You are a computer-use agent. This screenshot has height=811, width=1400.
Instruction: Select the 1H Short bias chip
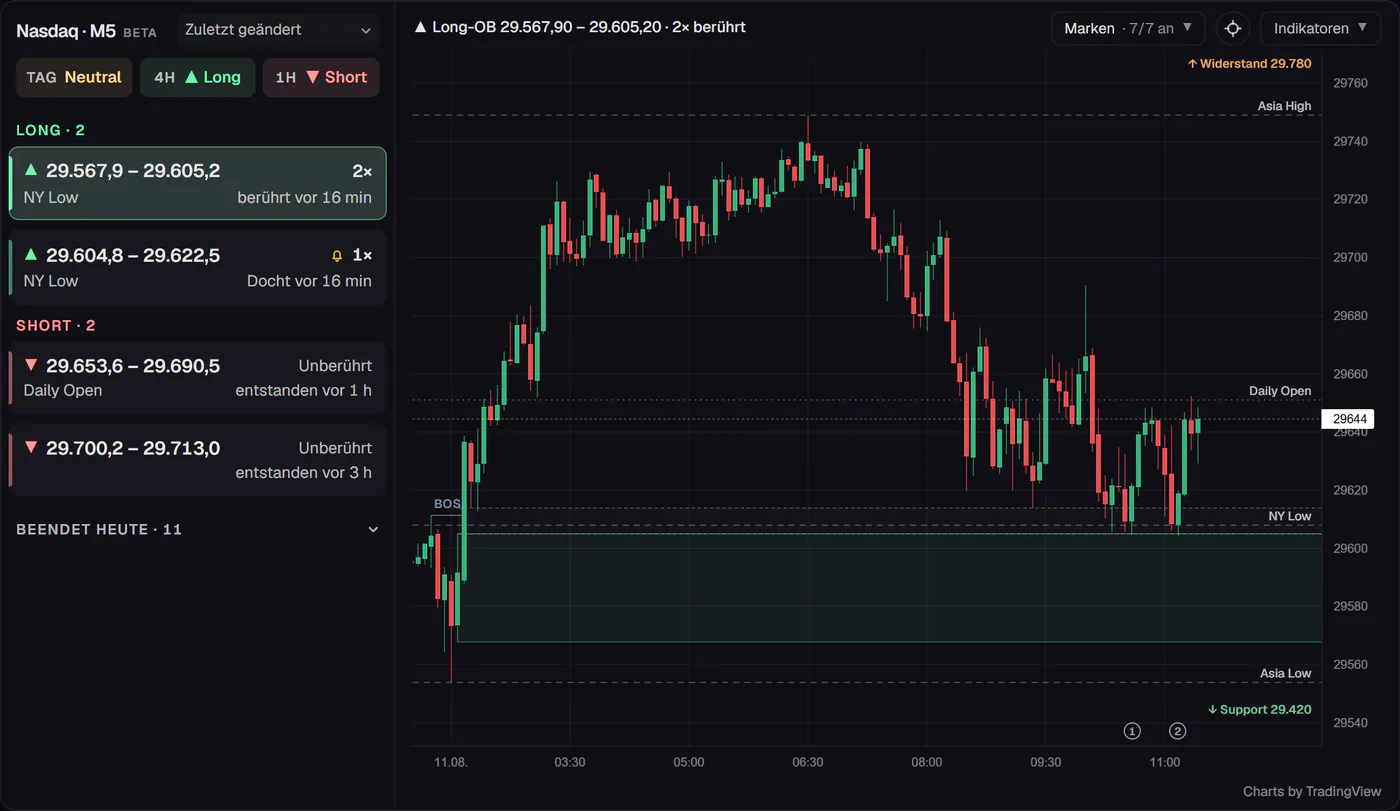tap(321, 77)
